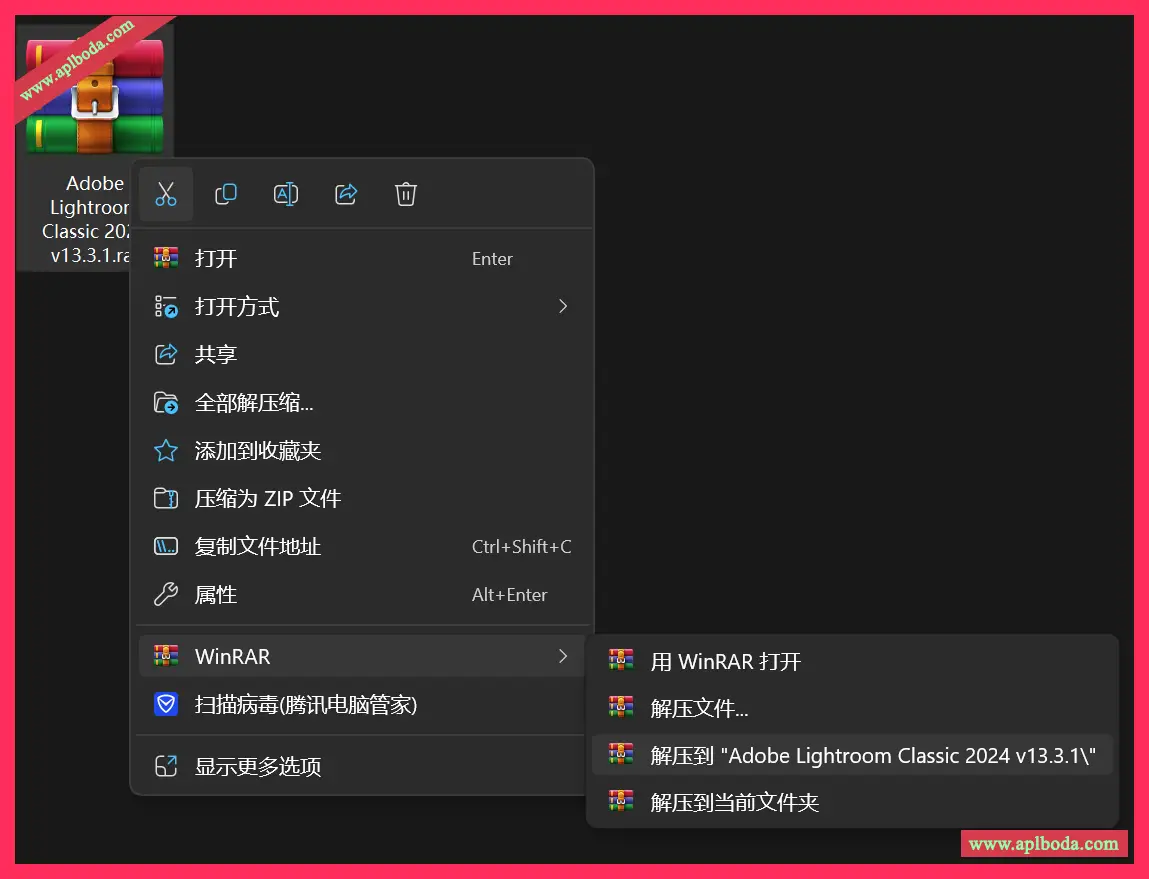Viewport: 1149px width, 879px height.
Task: Expand the WinRAR submenu chevron
Action: point(563,657)
